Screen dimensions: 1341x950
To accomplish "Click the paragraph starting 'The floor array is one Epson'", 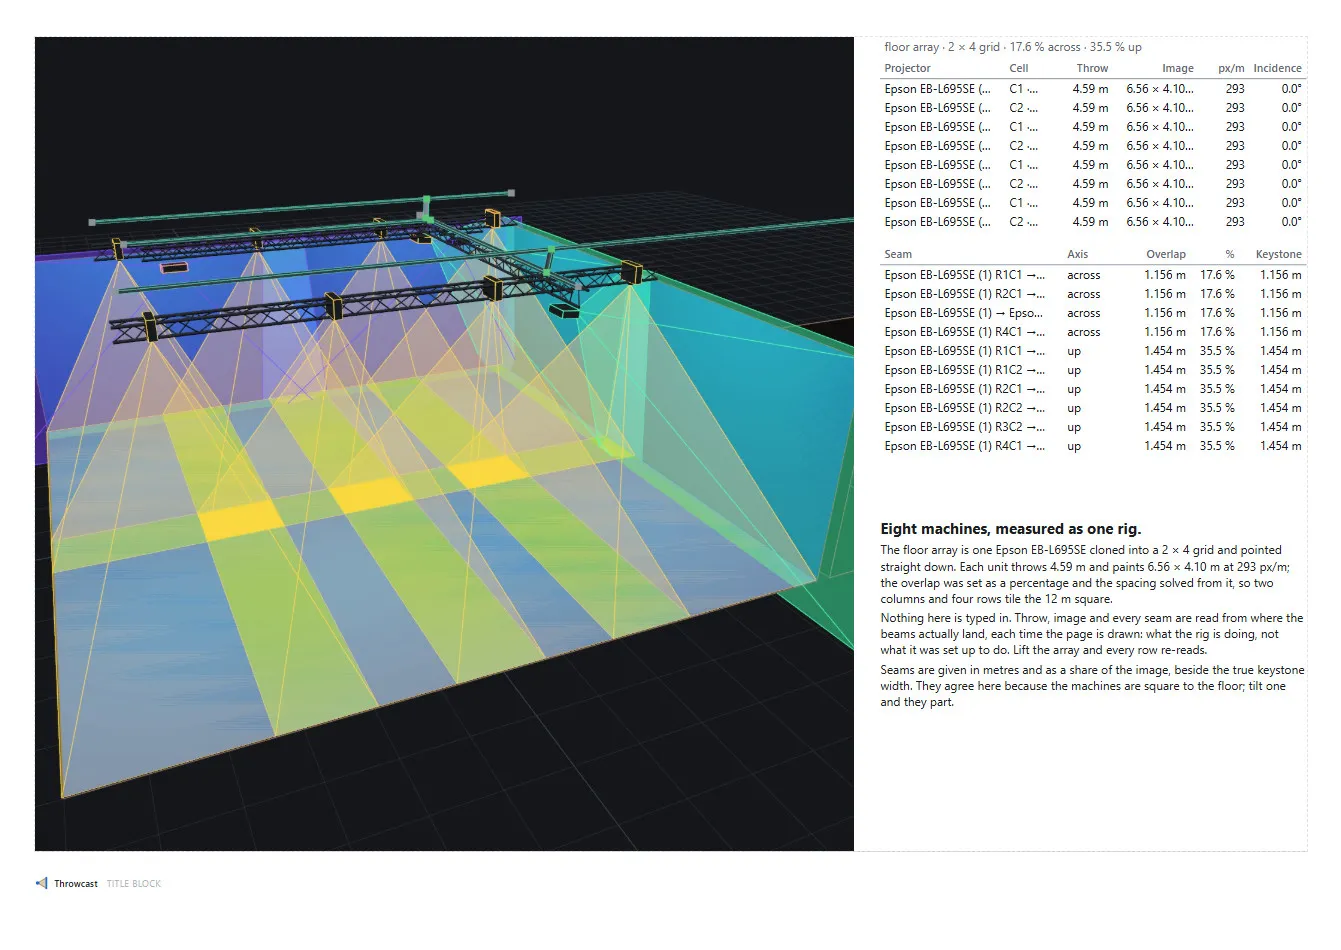I will 1085,574.
